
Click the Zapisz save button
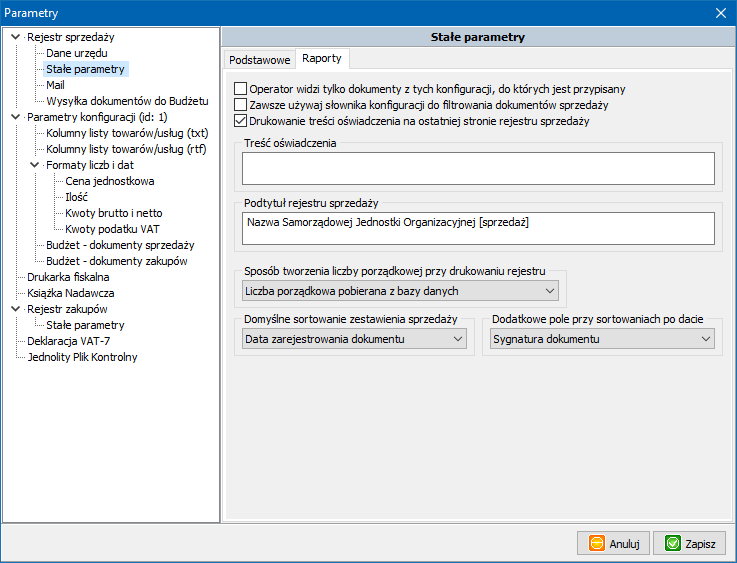(x=689, y=543)
